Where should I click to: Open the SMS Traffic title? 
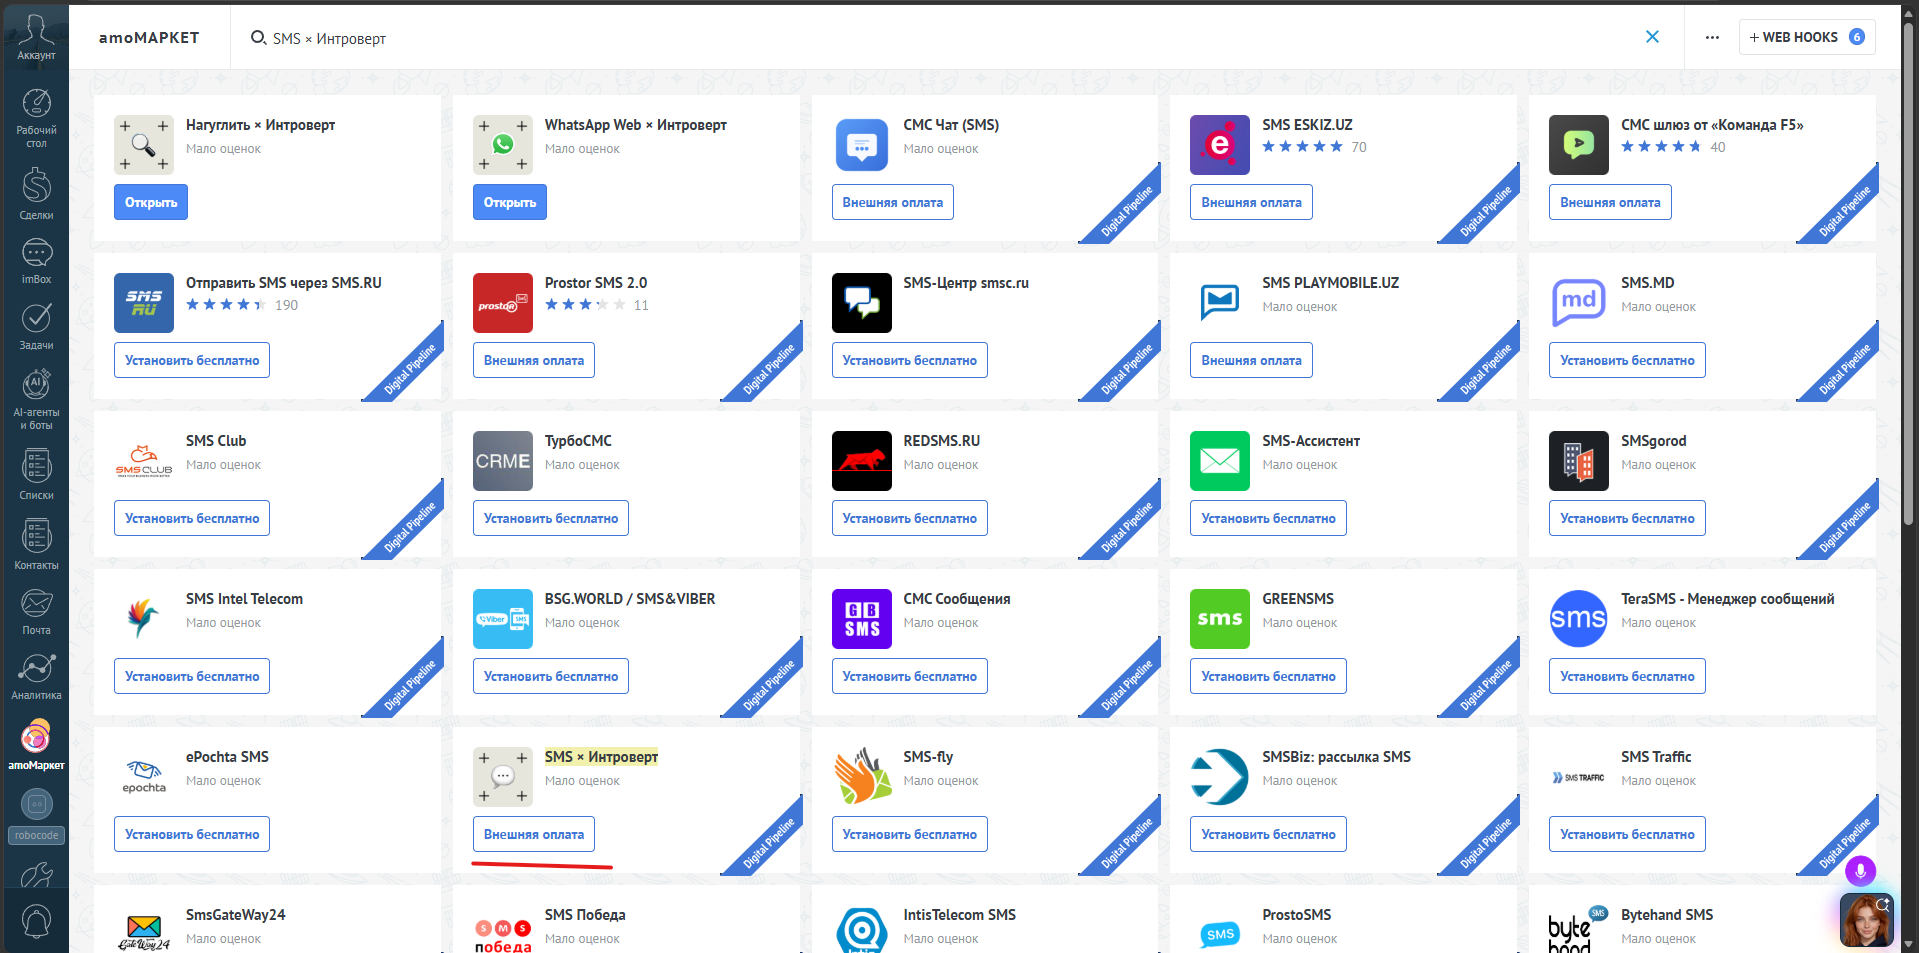pyautogui.click(x=1656, y=757)
